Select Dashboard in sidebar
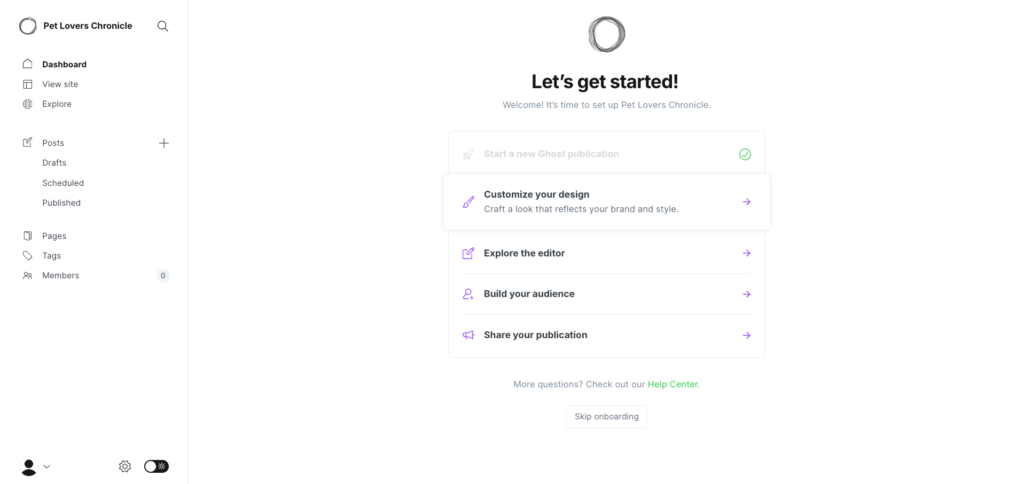The height and width of the screenshot is (484, 1024). (64, 64)
